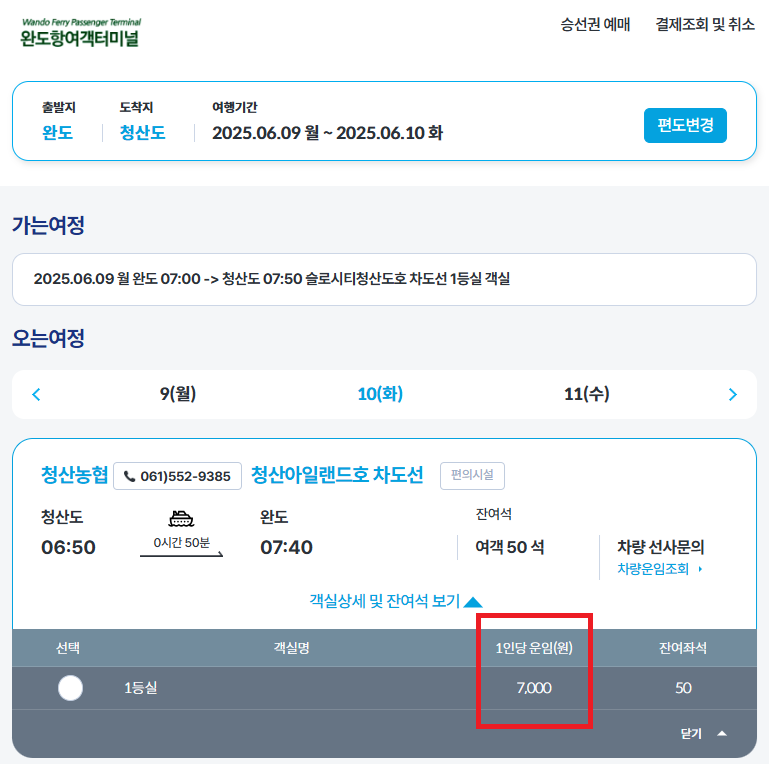Click the 061)552-9385 phone button
The height and width of the screenshot is (764, 769).
pyautogui.click(x=178, y=476)
